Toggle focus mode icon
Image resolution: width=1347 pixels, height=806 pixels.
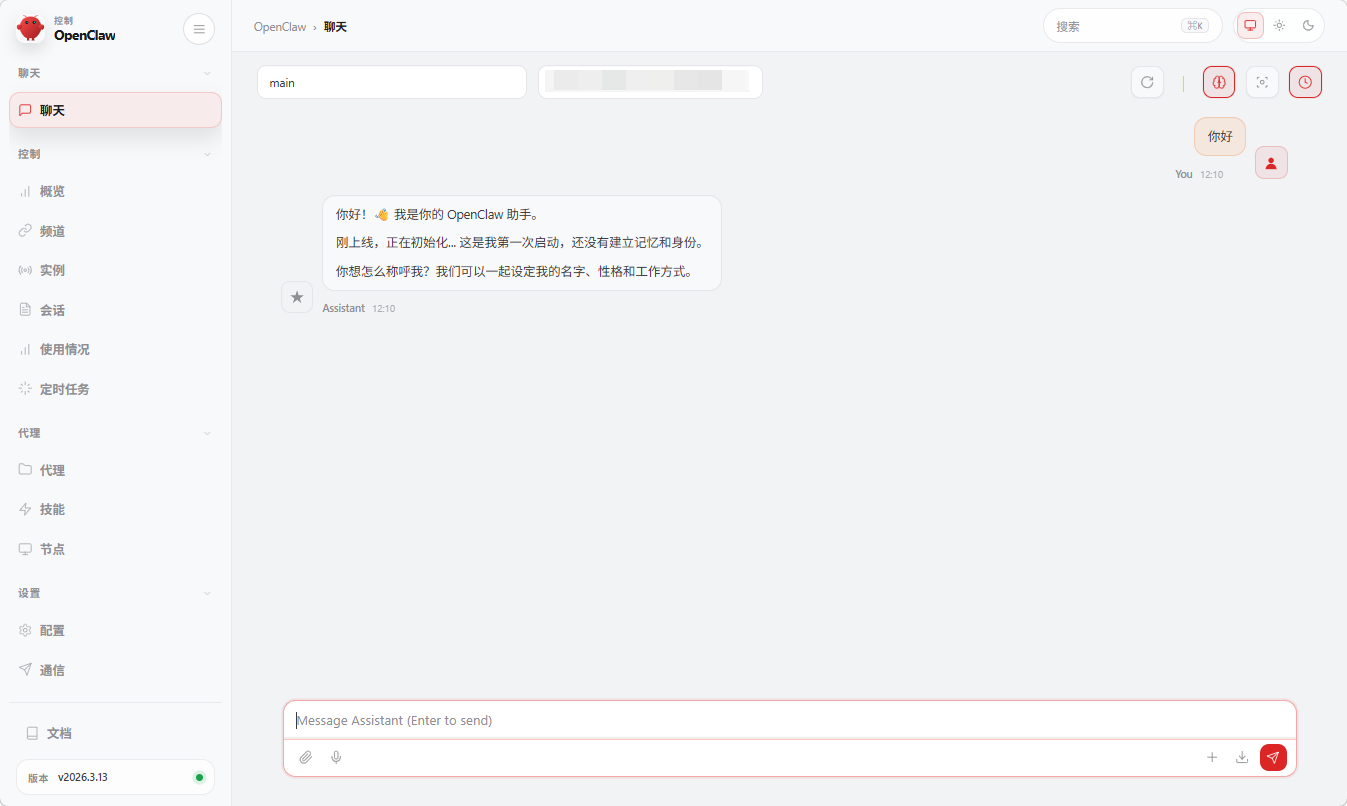1262,82
